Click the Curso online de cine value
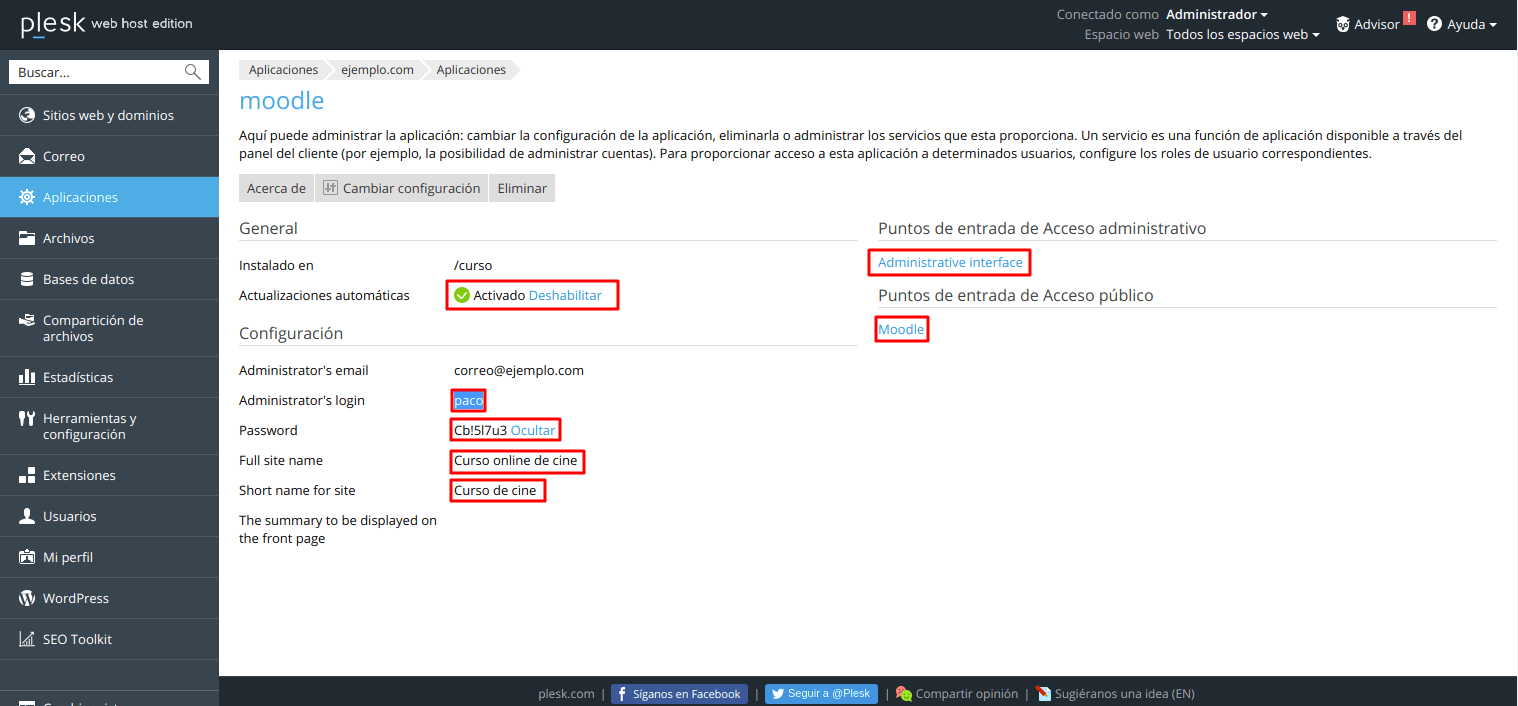 pos(516,461)
